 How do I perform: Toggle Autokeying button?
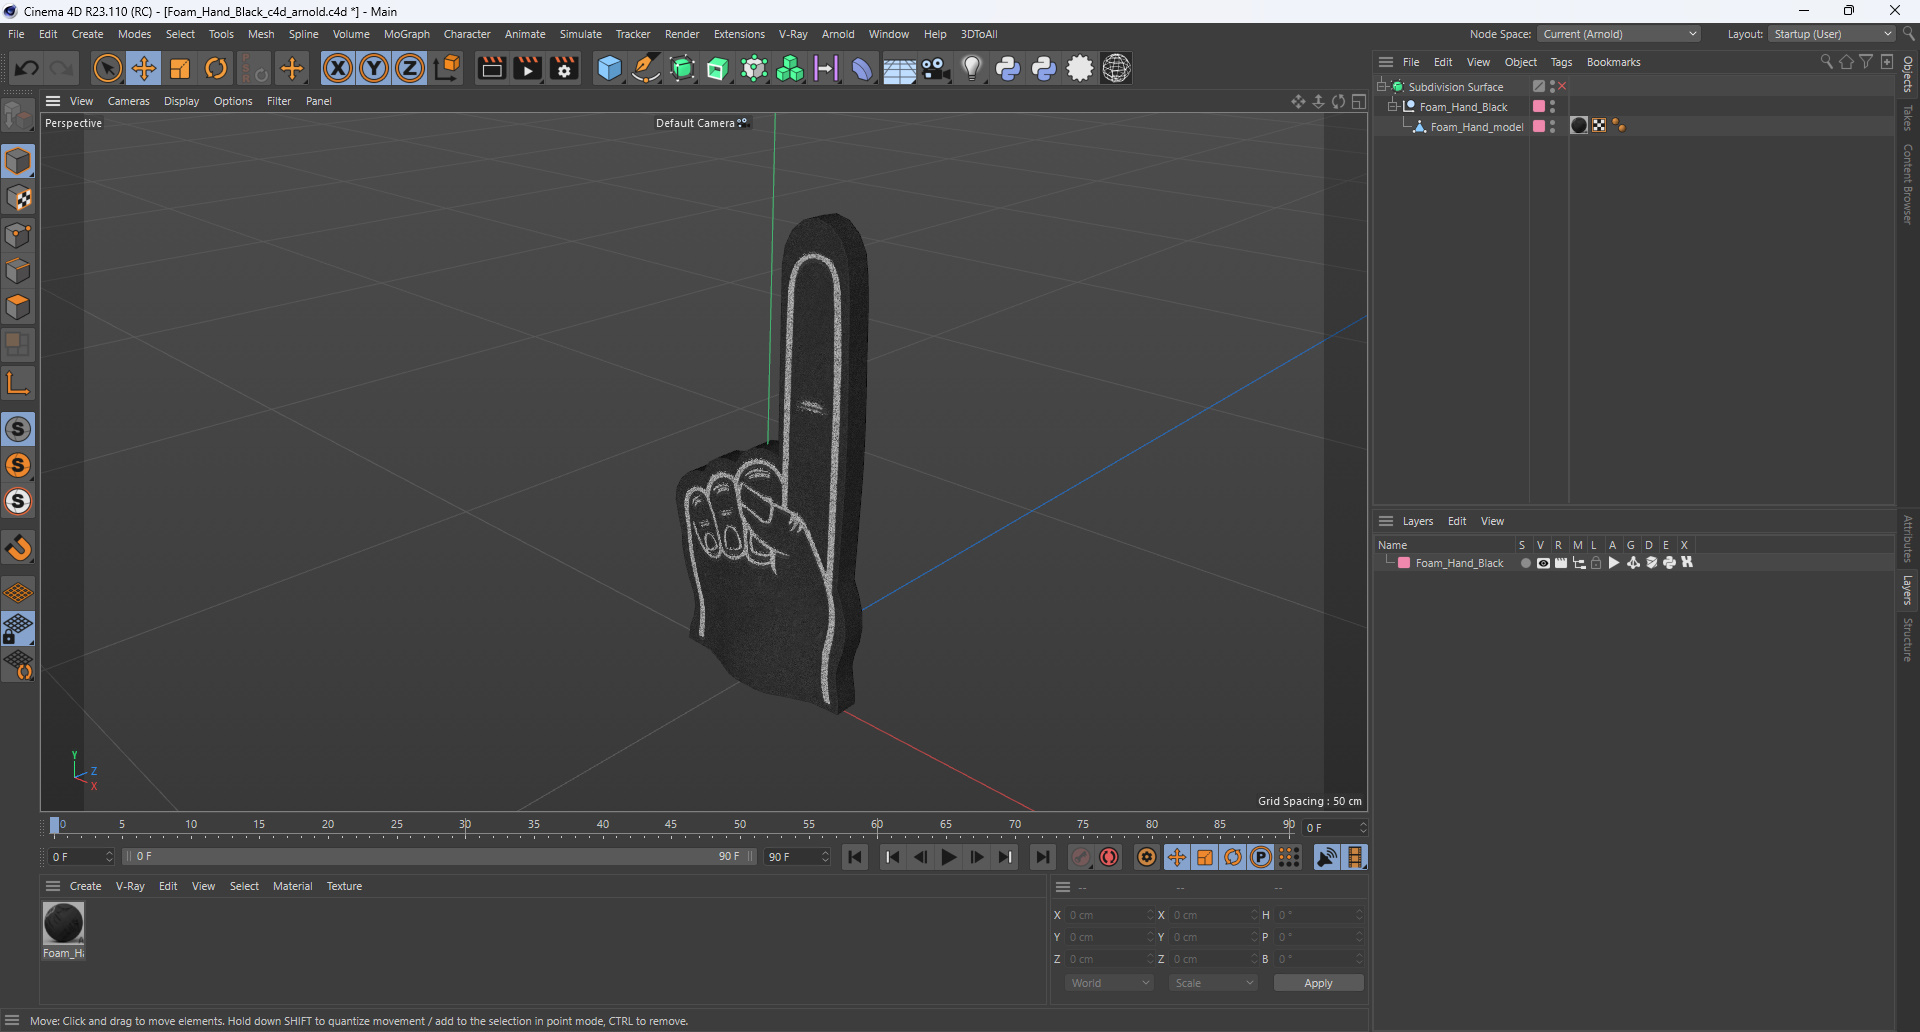[x=1109, y=857]
